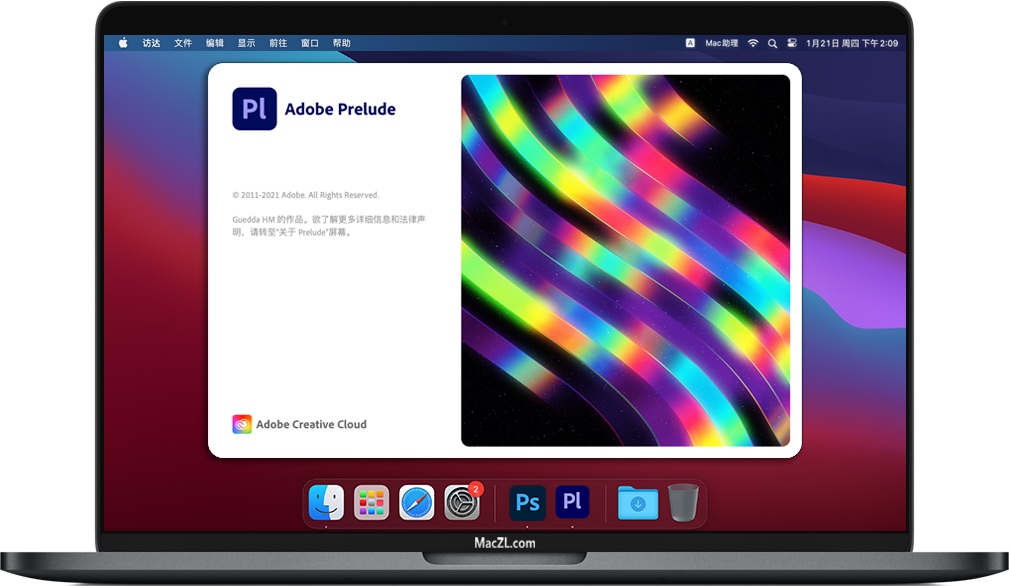Open Photoshop from the Dock
Image resolution: width=1009 pixels, height=586 pixels.
pos(527,503)
